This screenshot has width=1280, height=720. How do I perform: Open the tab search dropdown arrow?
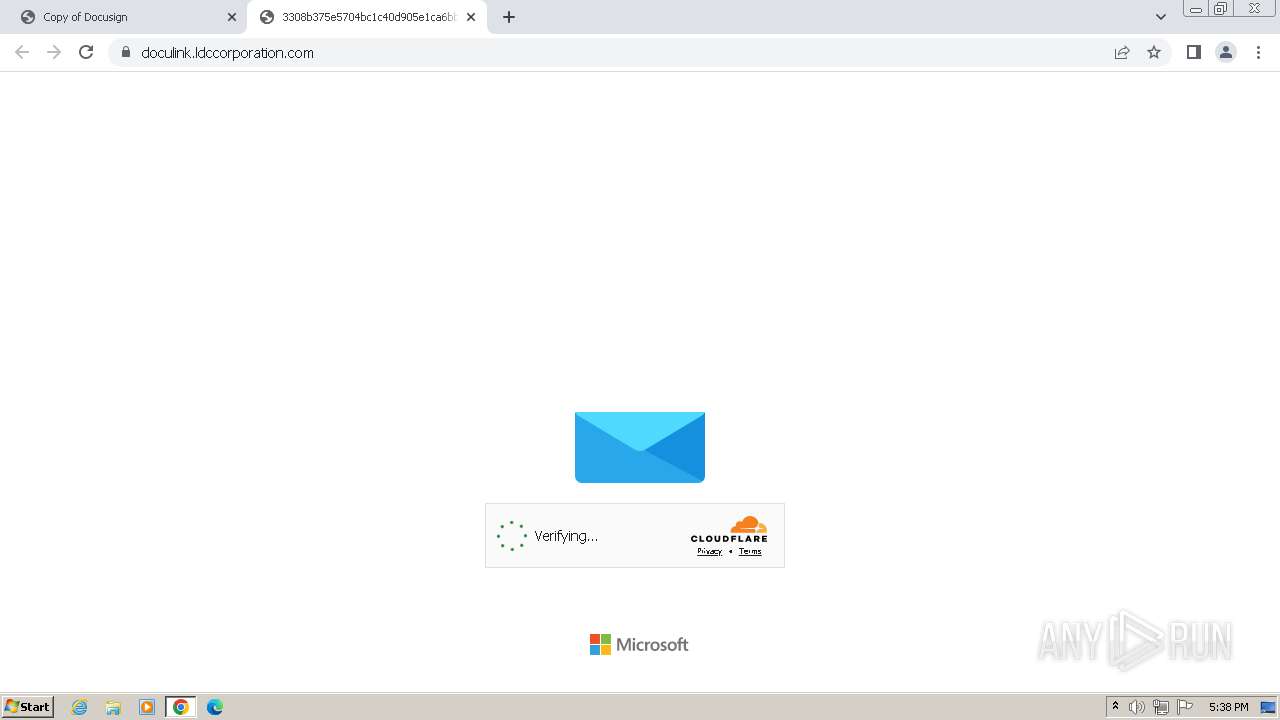point(1161,17)
